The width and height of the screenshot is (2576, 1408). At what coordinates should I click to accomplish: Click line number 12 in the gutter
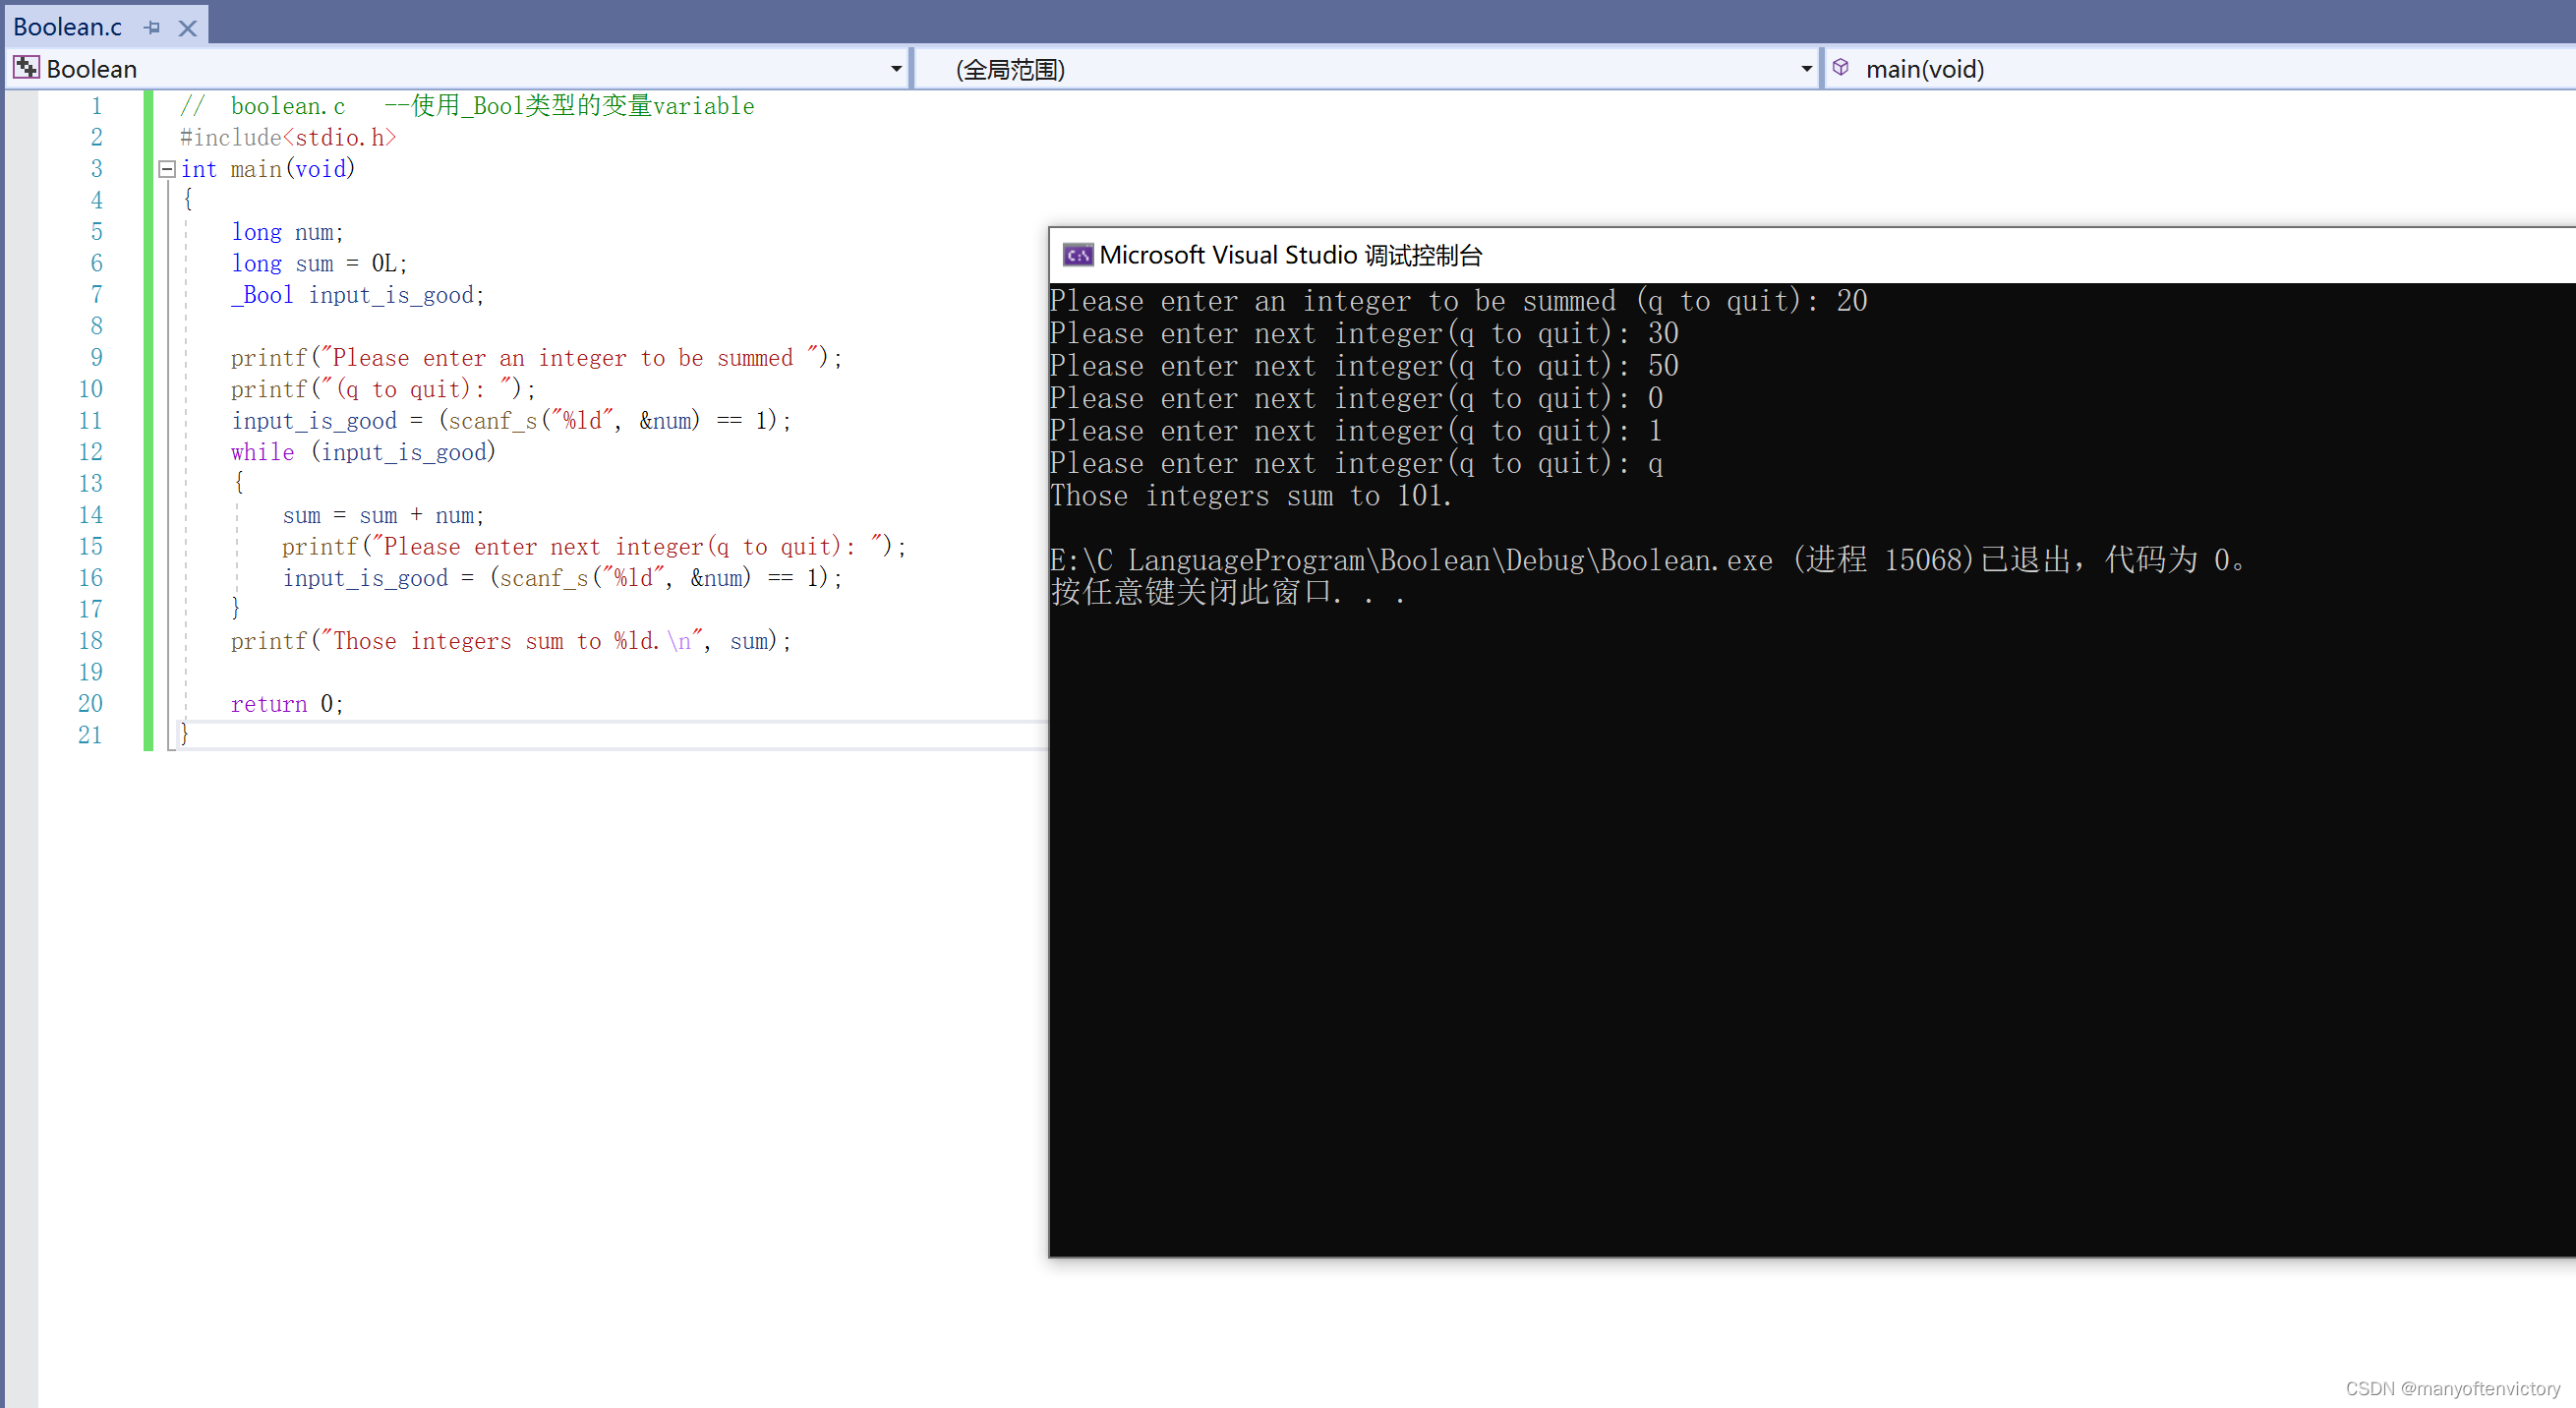90,452
